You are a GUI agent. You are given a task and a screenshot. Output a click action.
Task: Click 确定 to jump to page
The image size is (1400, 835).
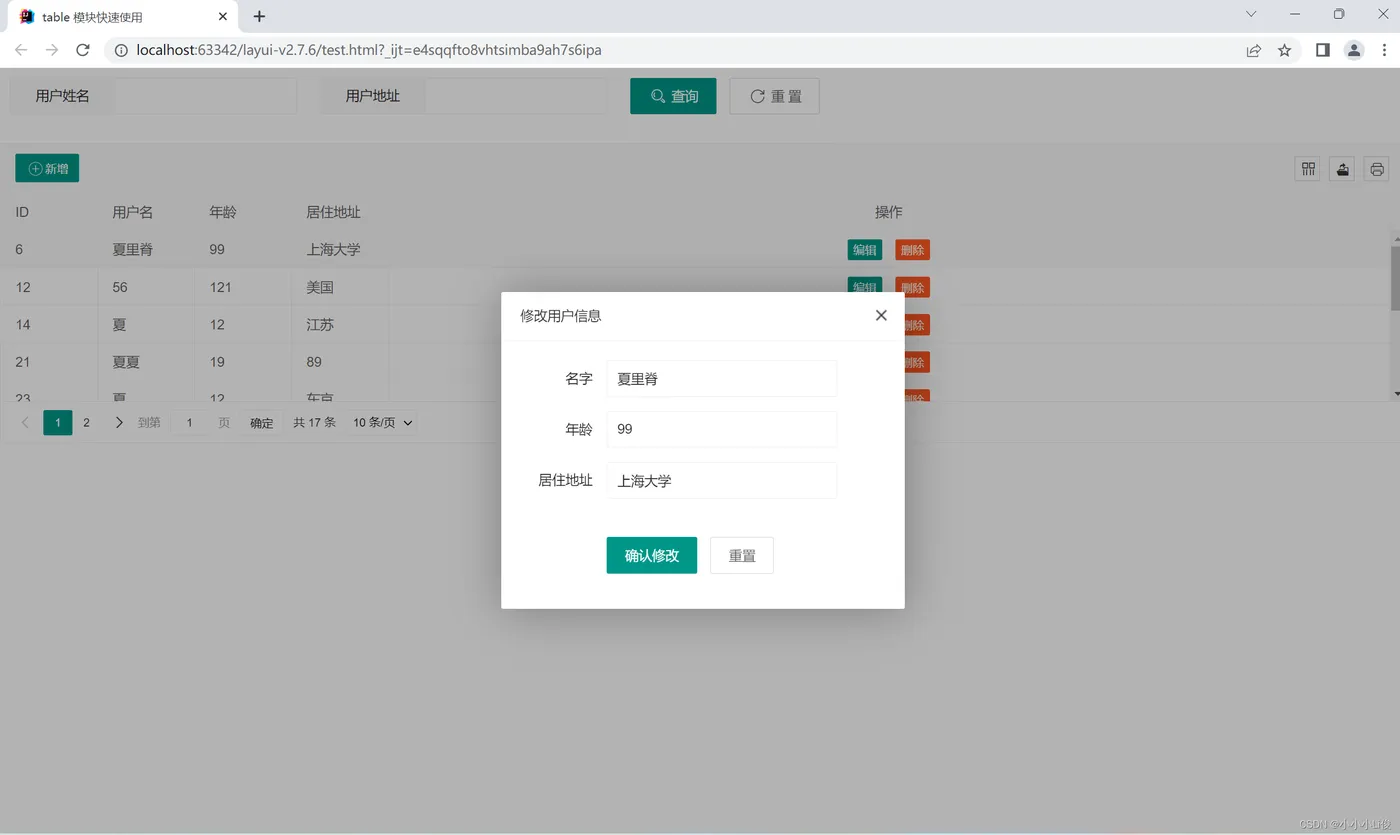click(x=261, y=423)
